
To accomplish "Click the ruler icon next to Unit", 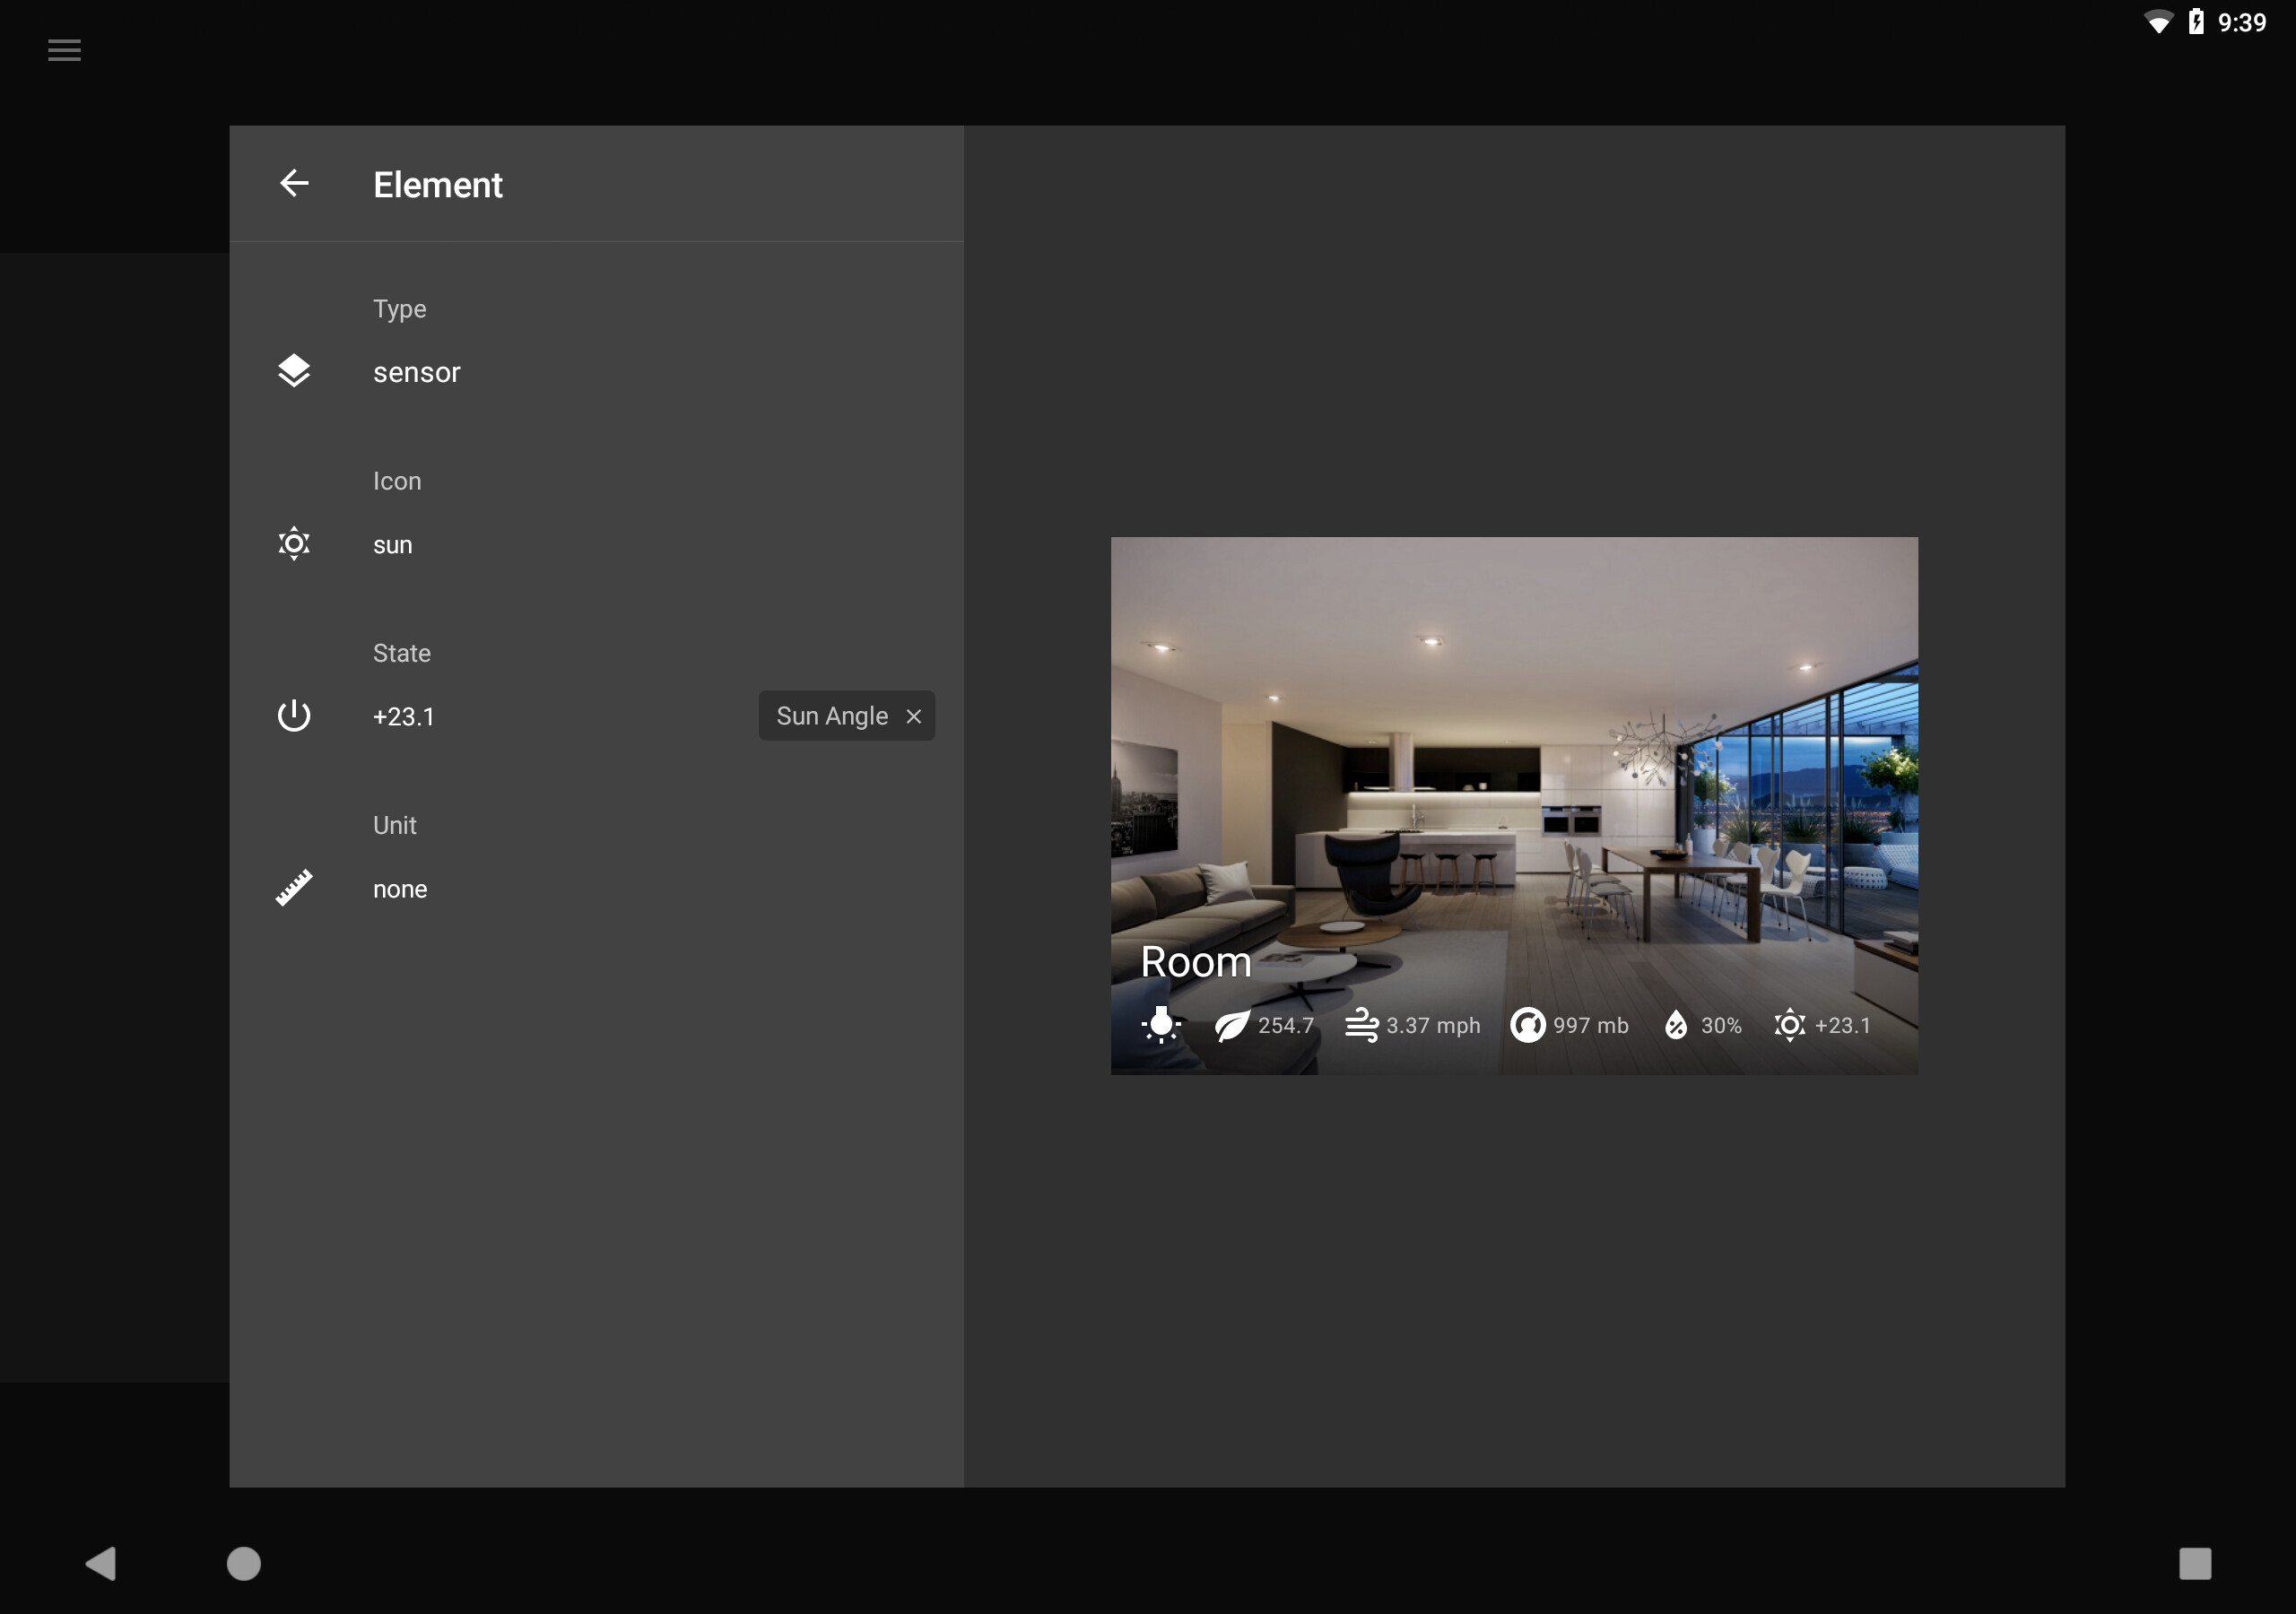I will pyautogui.click(x=294, y=887).
